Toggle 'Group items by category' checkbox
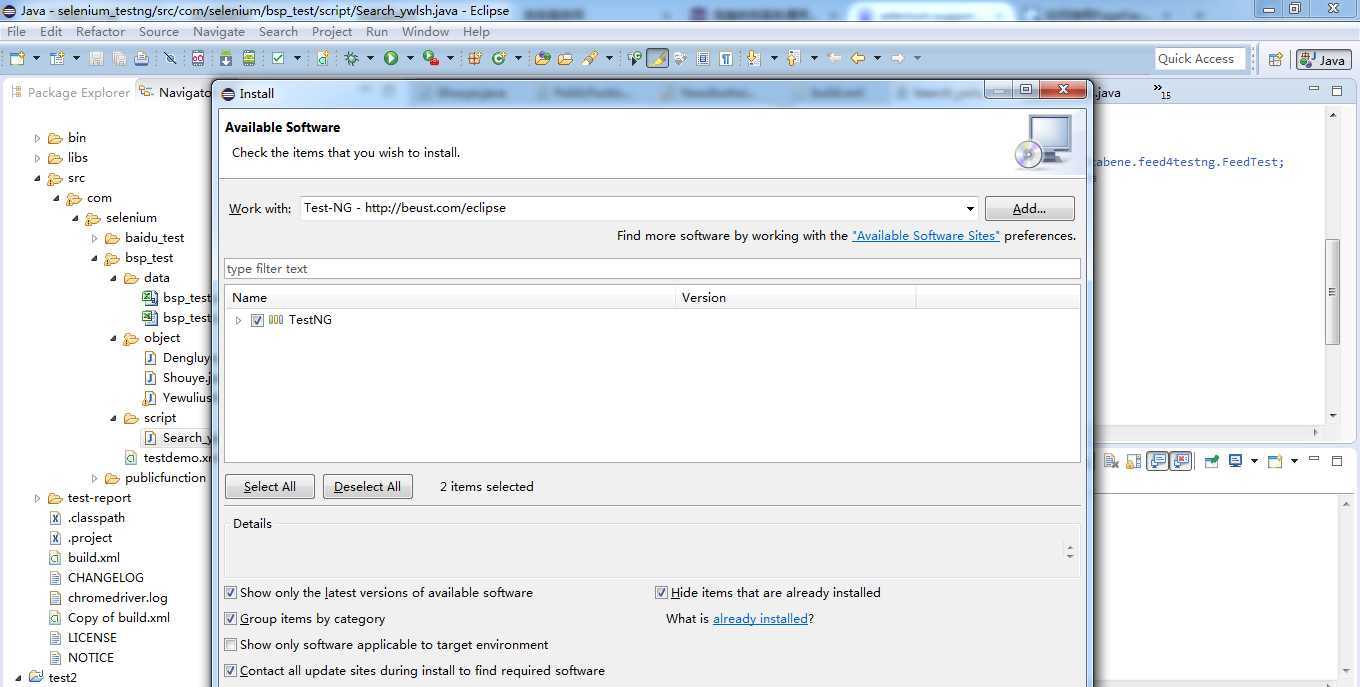Screen dimensions: 1360x687 coord(231,619)
